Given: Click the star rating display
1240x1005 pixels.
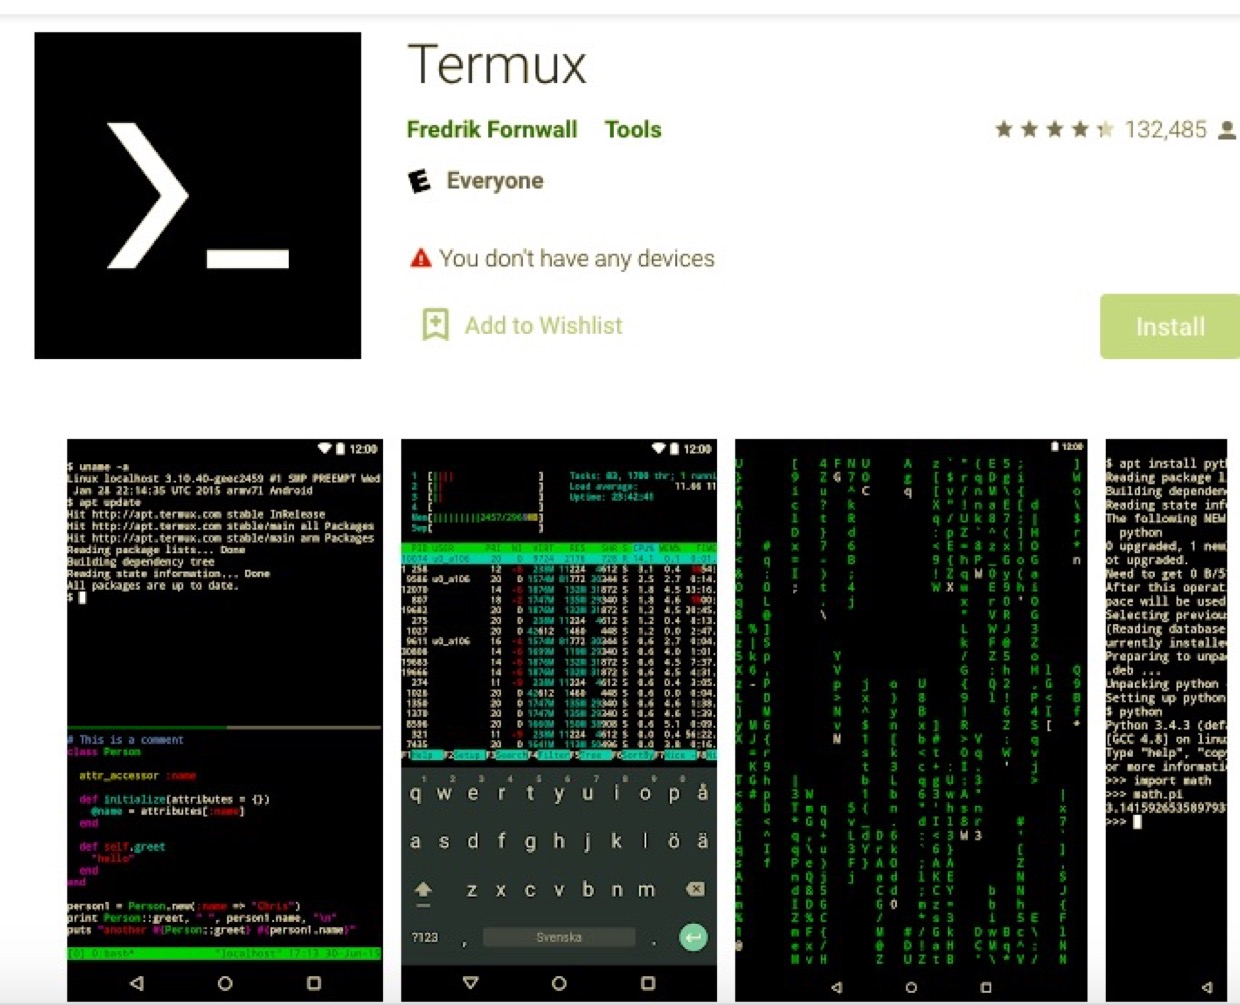Looking at the screenshot, I should tap(1055, 129).
